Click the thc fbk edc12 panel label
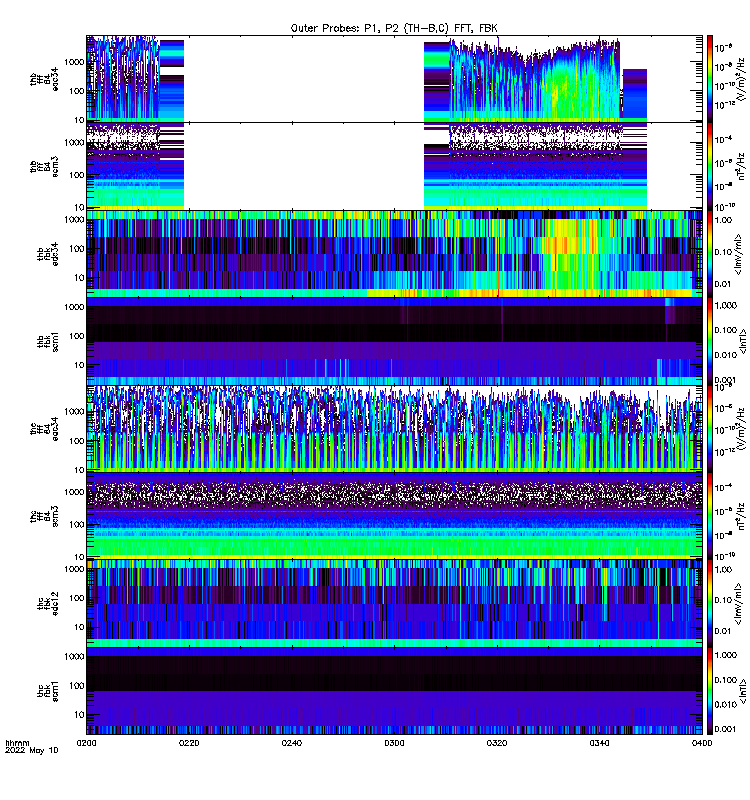750x800 pixels. coord(47,604)
